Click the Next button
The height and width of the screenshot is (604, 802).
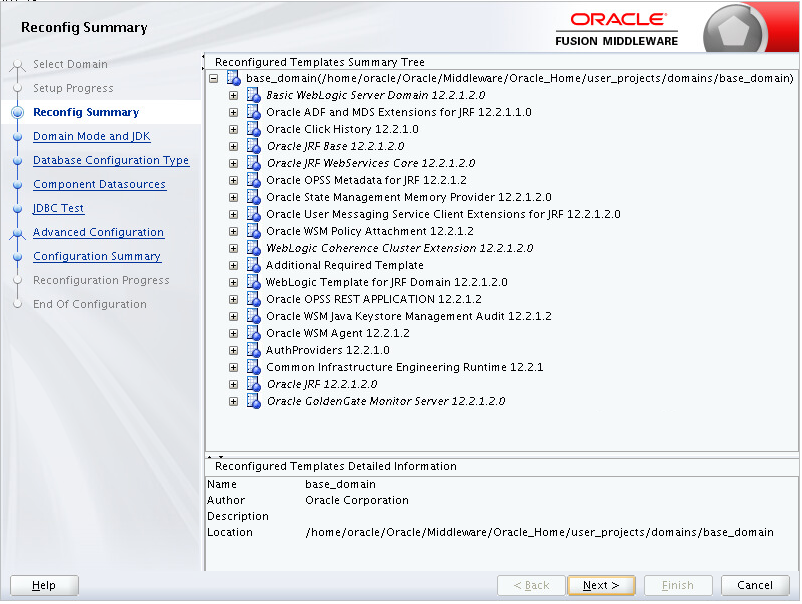click(601, 585)
